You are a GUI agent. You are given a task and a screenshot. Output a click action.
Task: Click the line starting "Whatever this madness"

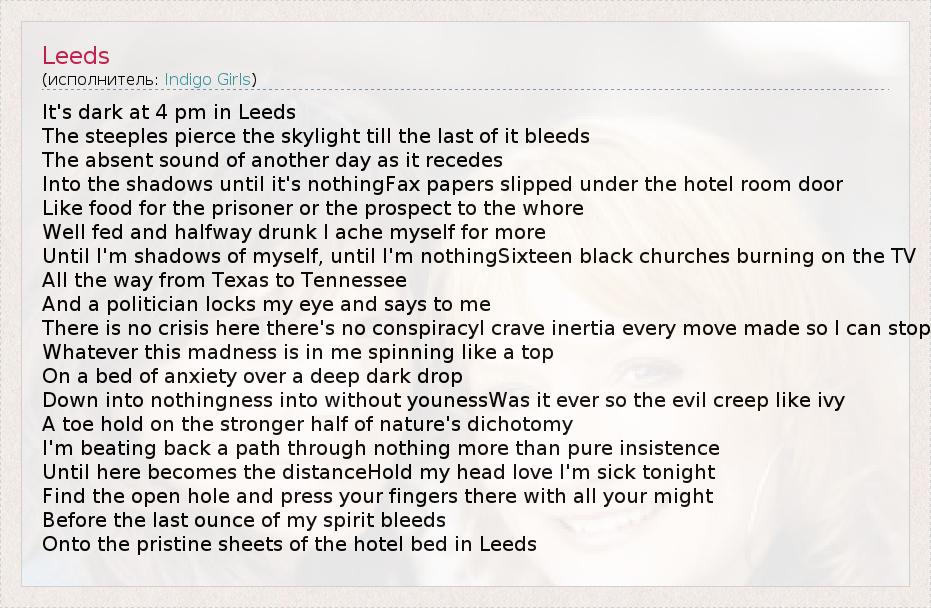pos(298,352)
